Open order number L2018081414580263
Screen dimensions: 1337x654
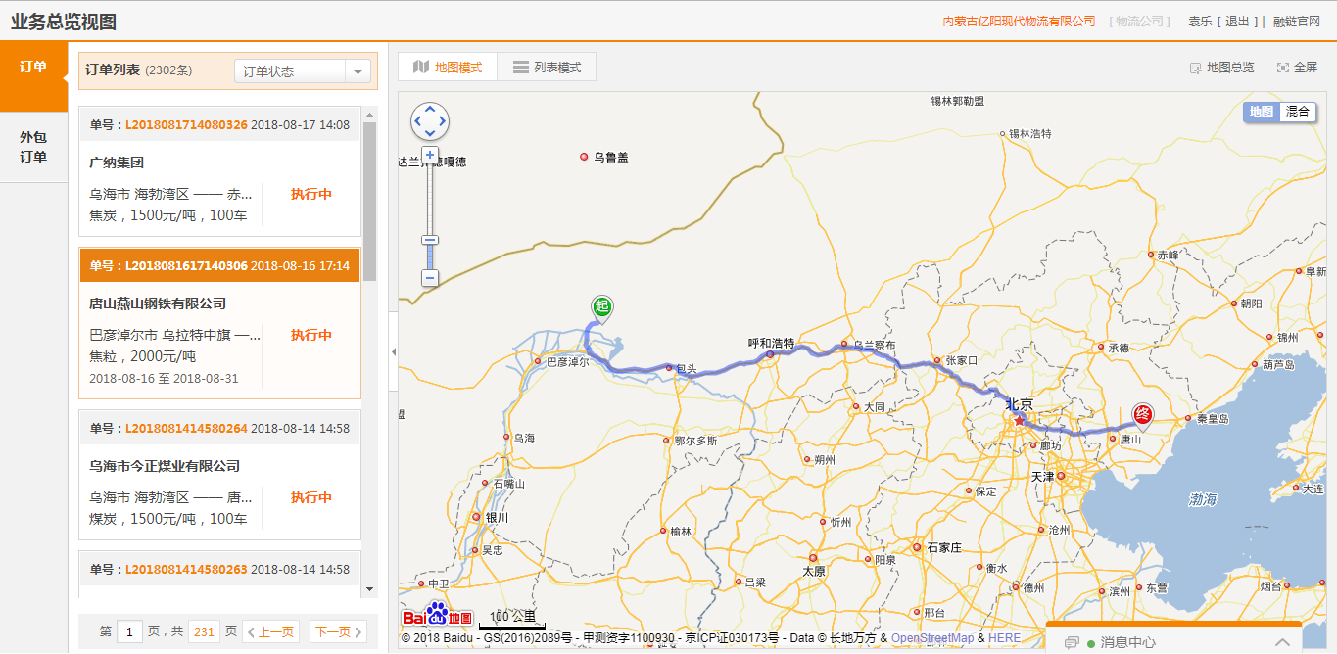coord(186,570)
